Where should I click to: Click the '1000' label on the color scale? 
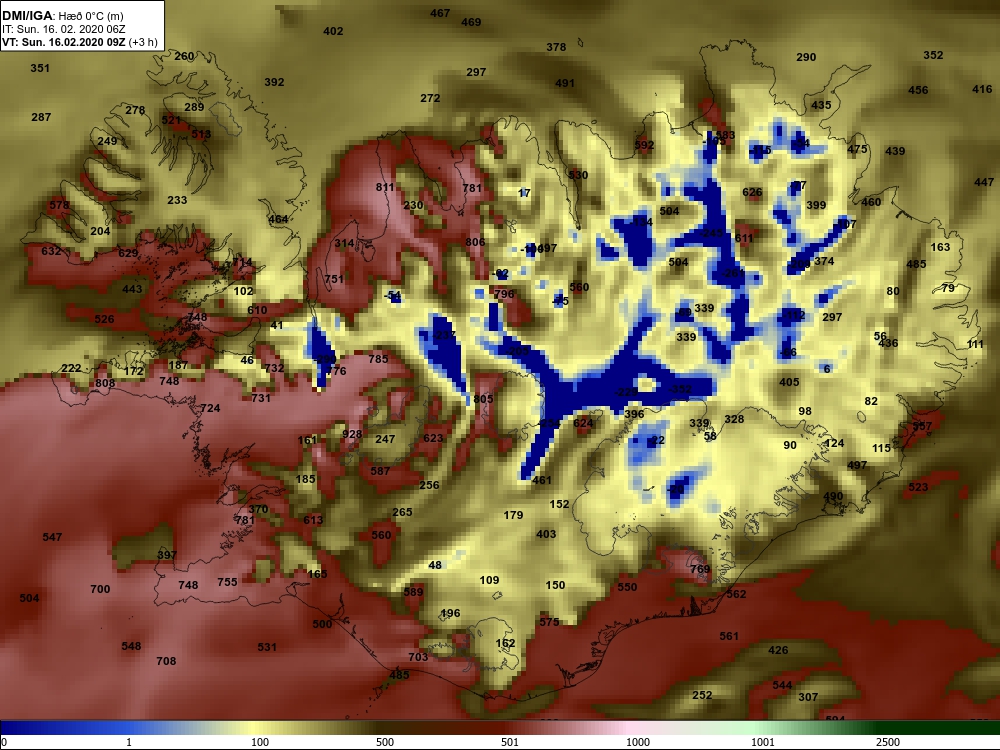pyautogui.click(x=638, y=742)
